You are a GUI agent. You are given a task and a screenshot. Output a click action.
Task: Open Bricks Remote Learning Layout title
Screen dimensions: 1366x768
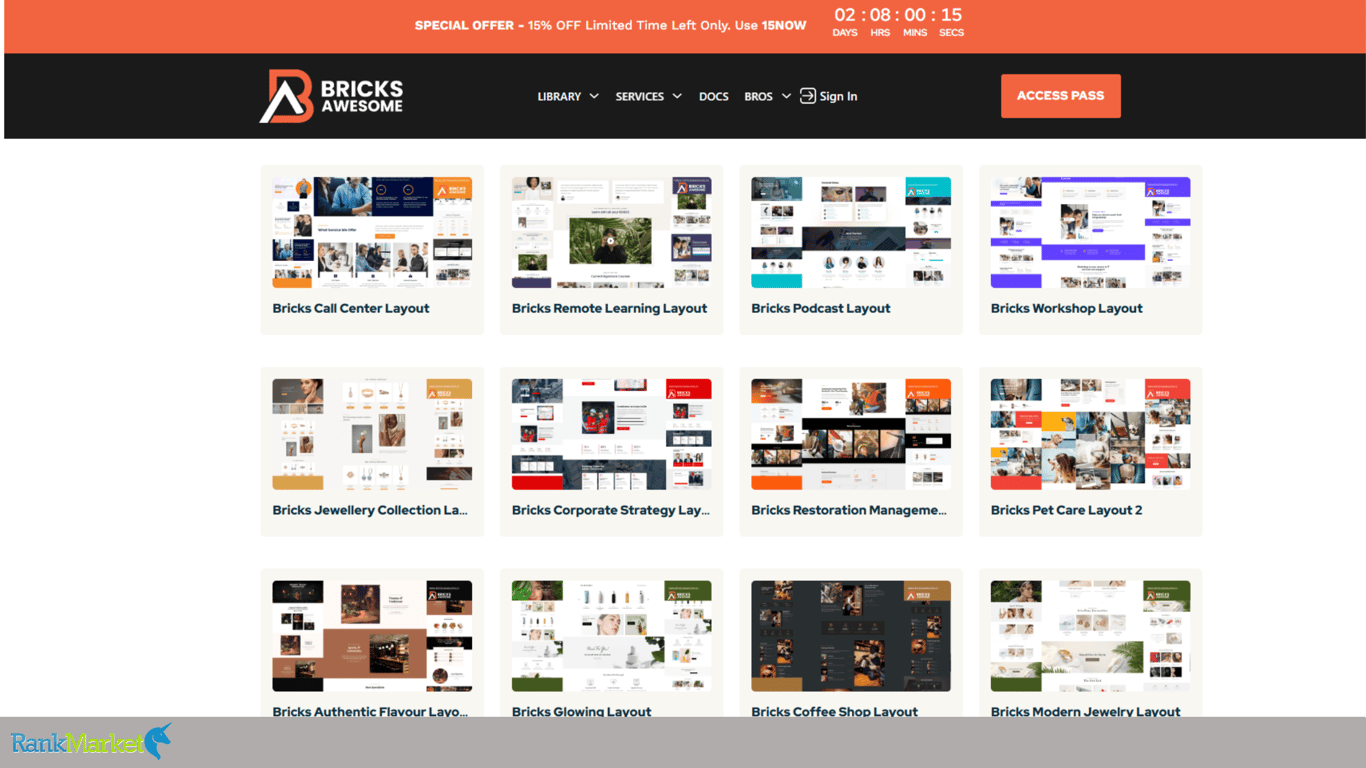609,308
